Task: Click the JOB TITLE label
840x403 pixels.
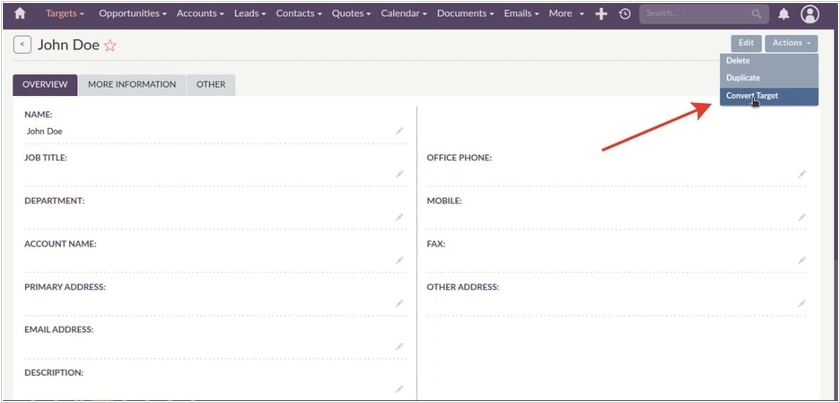Action: click(x=46, y=158)
